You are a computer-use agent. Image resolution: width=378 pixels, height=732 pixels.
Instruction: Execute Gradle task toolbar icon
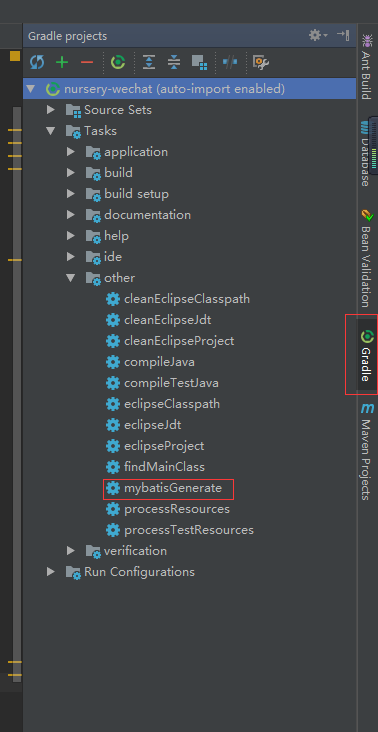click(x=118, y=62)
